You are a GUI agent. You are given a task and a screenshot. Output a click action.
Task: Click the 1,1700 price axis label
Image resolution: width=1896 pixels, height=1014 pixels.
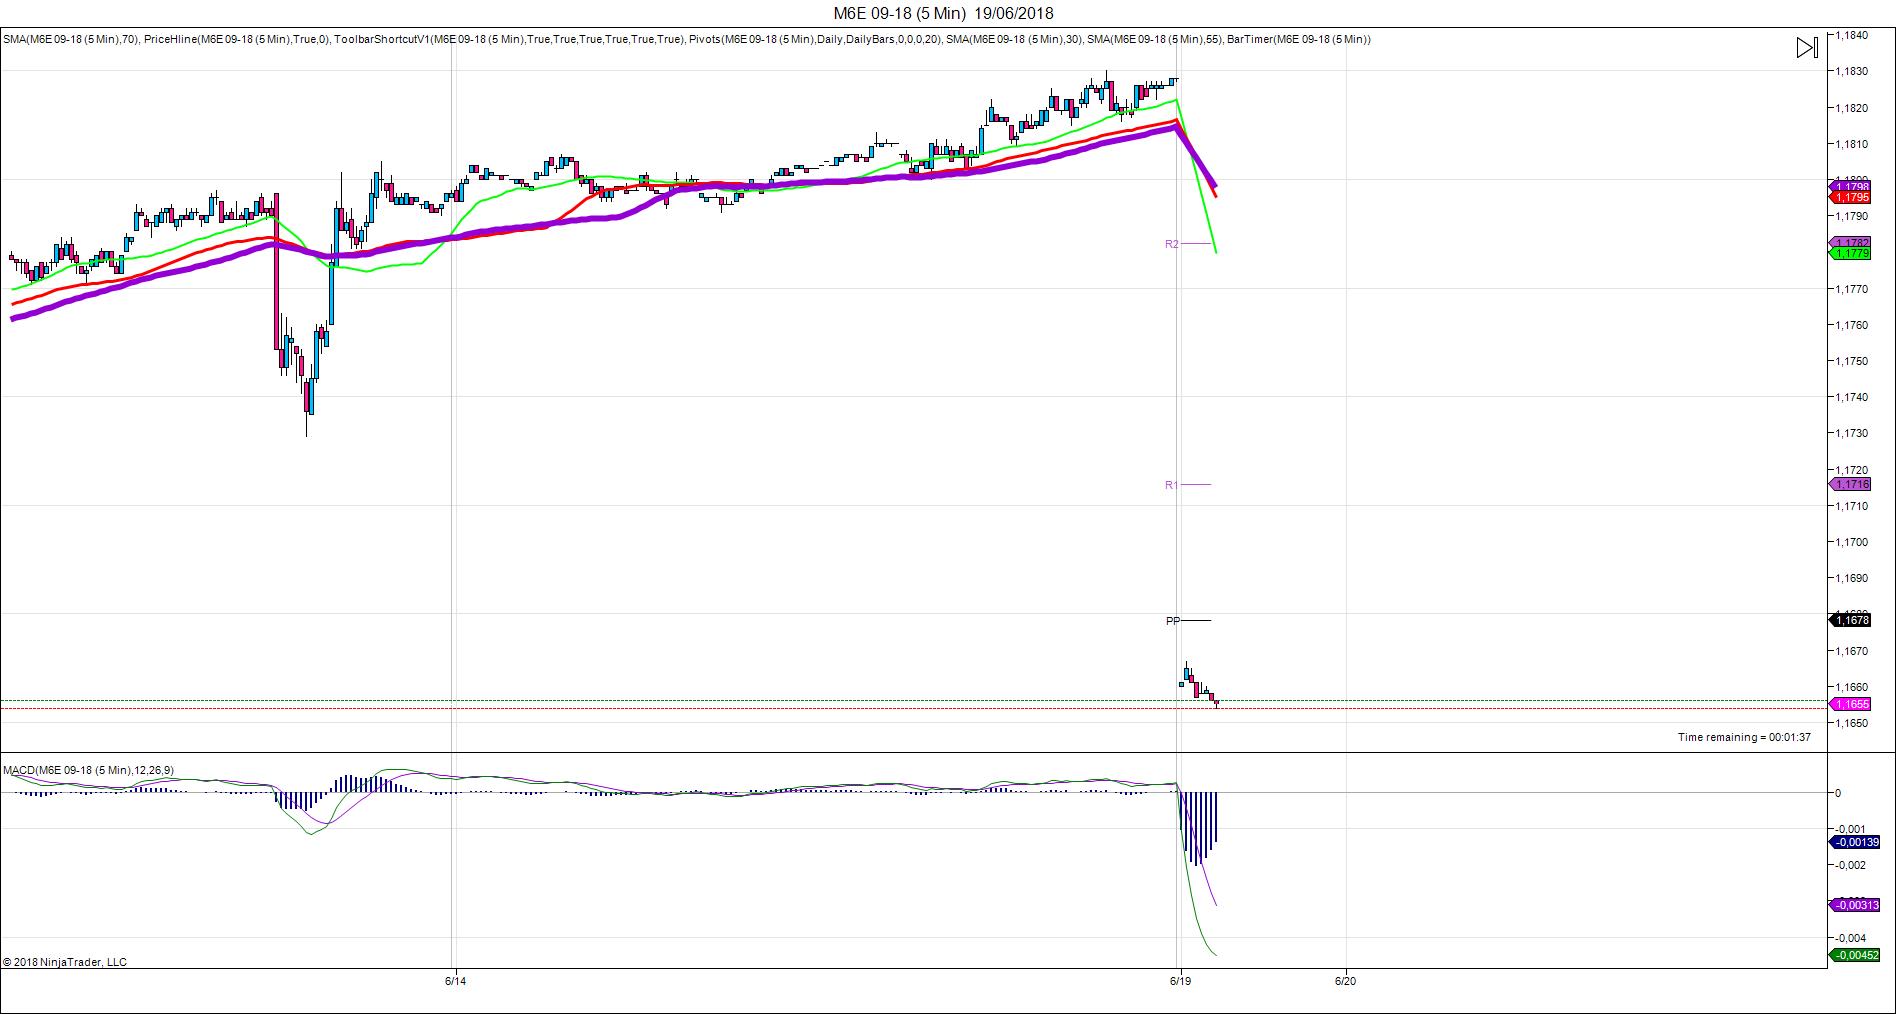pos(1852,542)
